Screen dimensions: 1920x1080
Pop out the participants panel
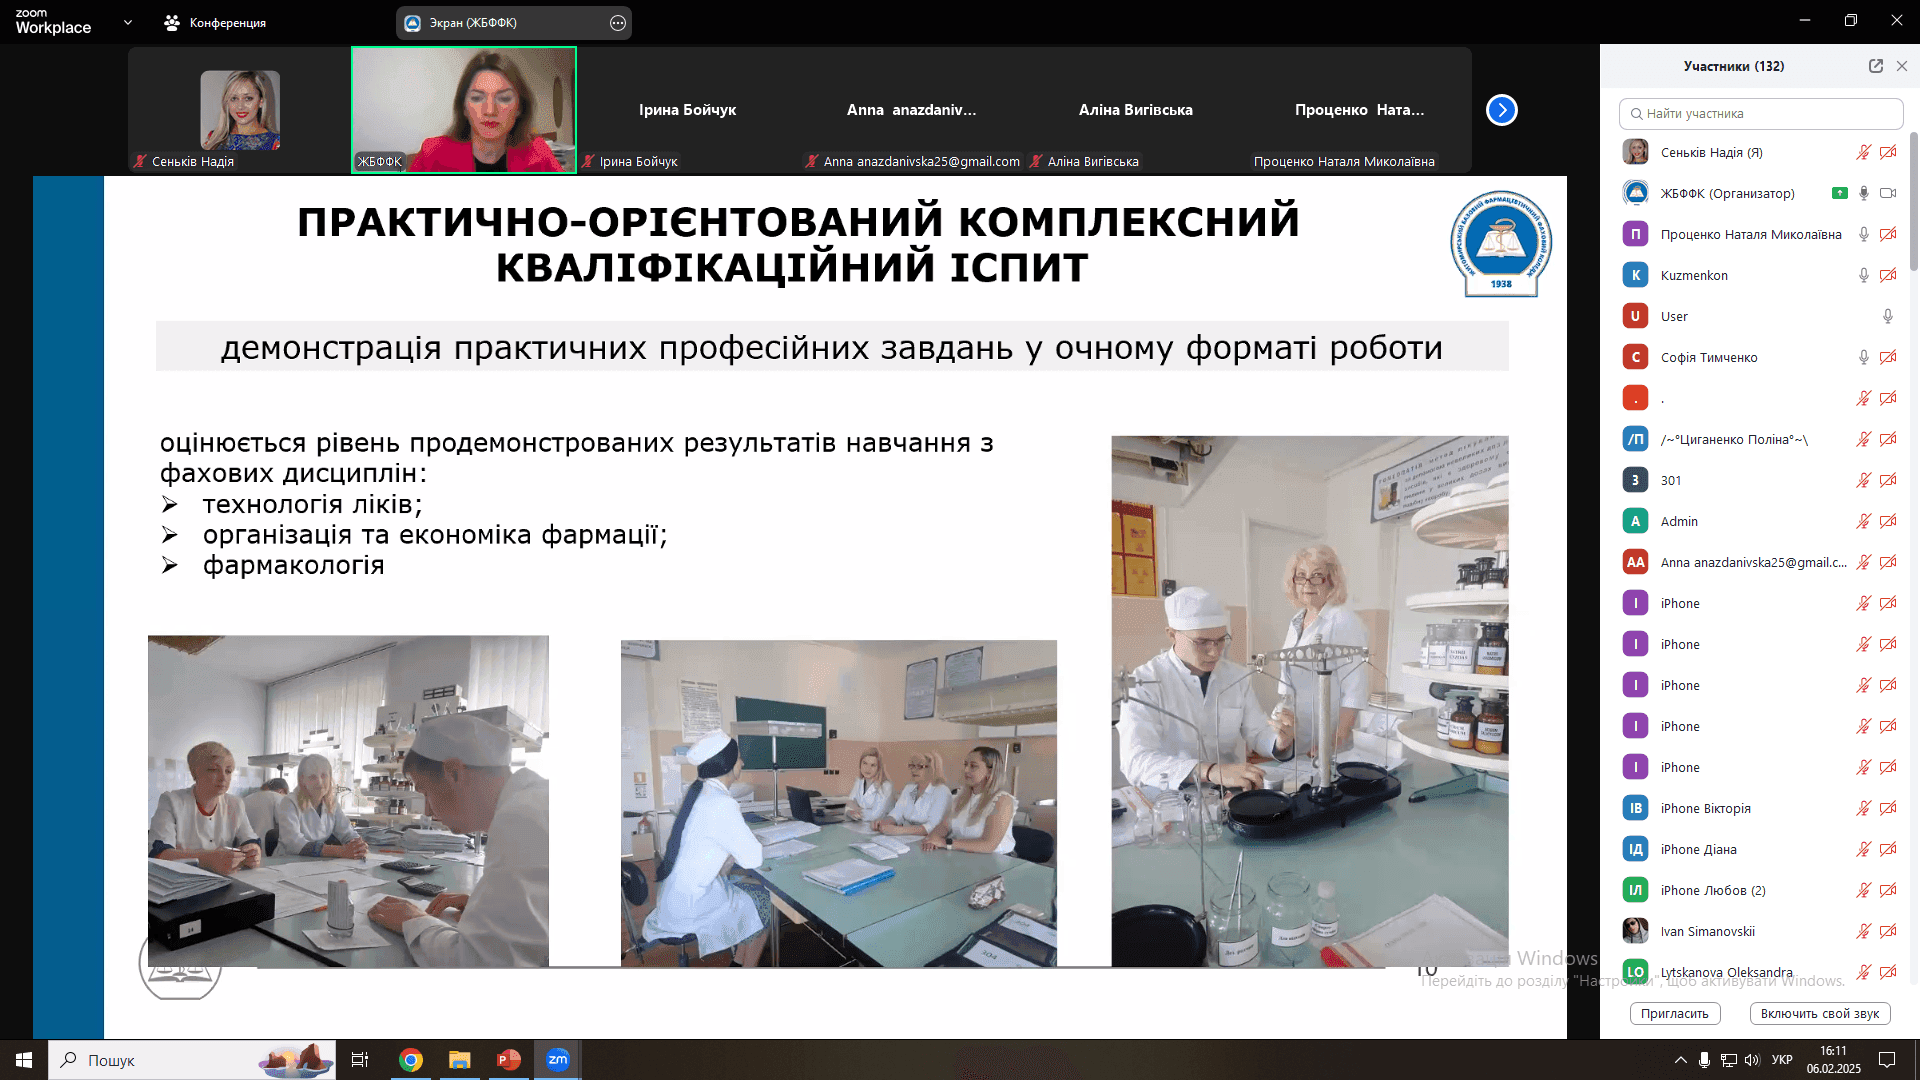click(x=1876, y=66)
